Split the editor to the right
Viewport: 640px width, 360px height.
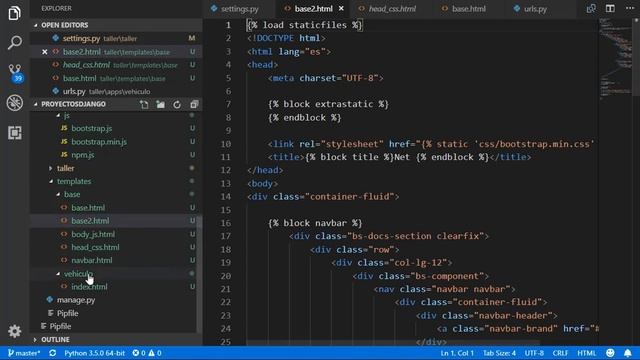pyautogui.click(x=610, y=9)
